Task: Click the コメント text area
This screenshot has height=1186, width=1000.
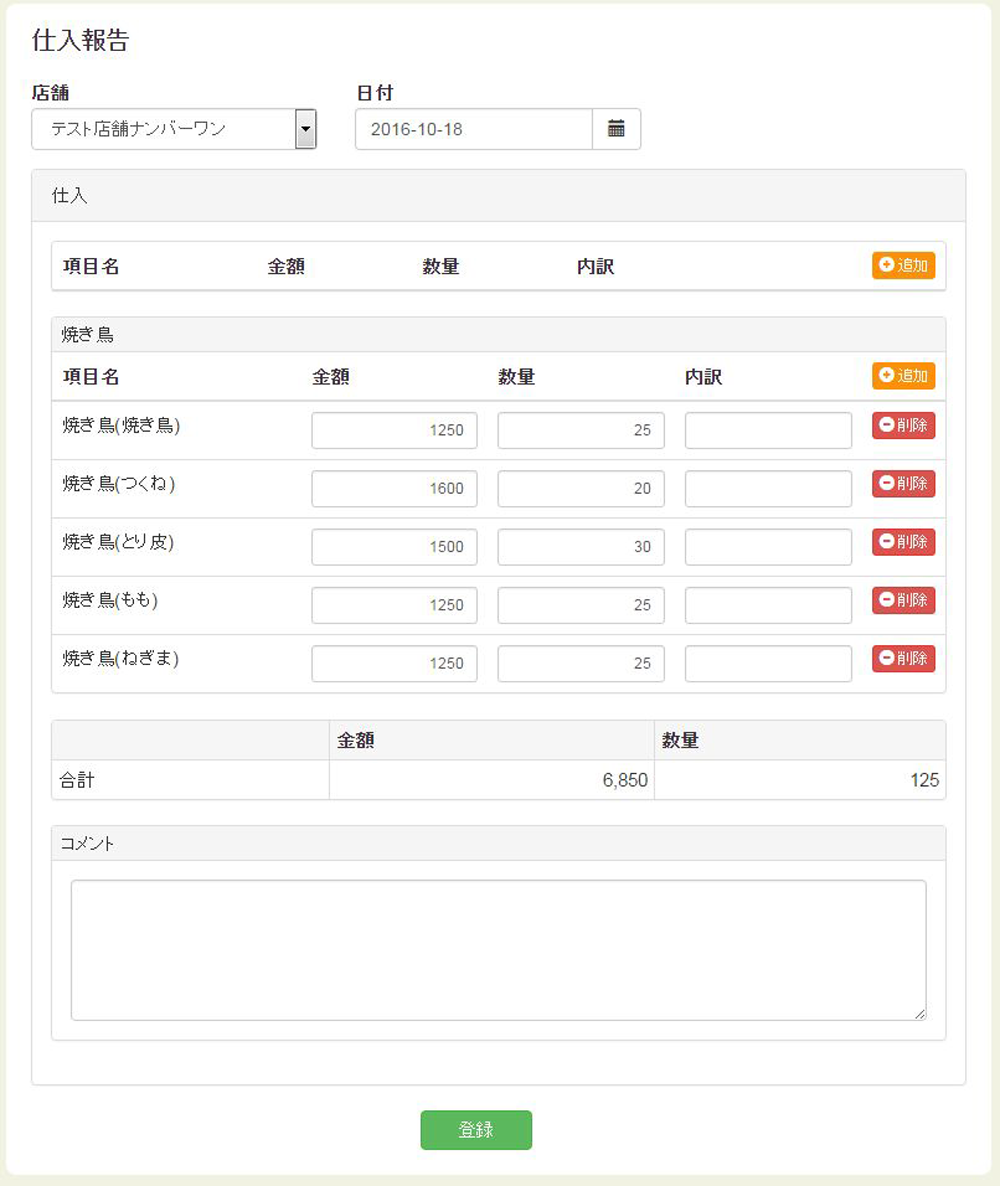Action: (498, 950)
